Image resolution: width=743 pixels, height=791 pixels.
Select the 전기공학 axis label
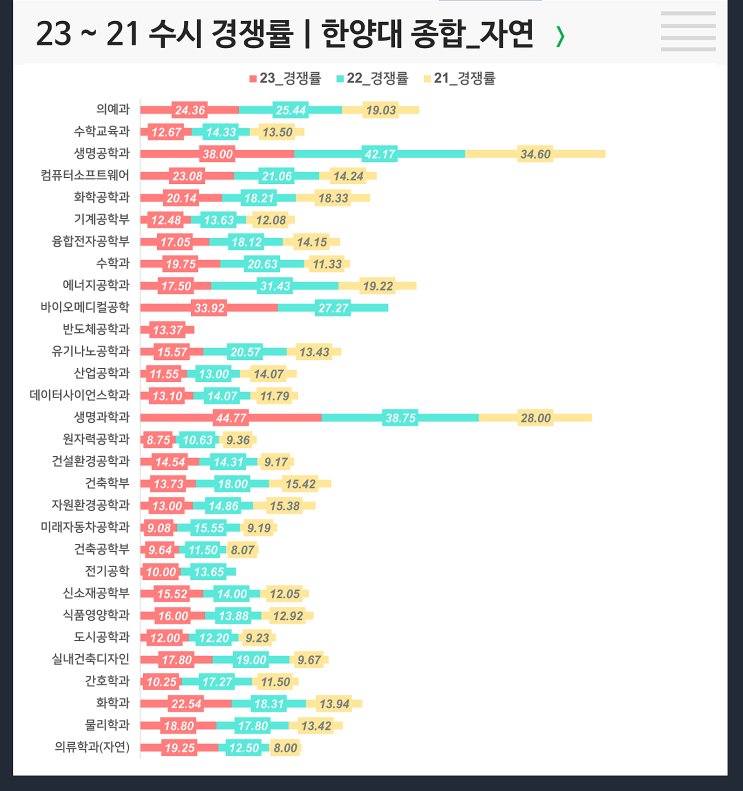[x=107, y=571]
